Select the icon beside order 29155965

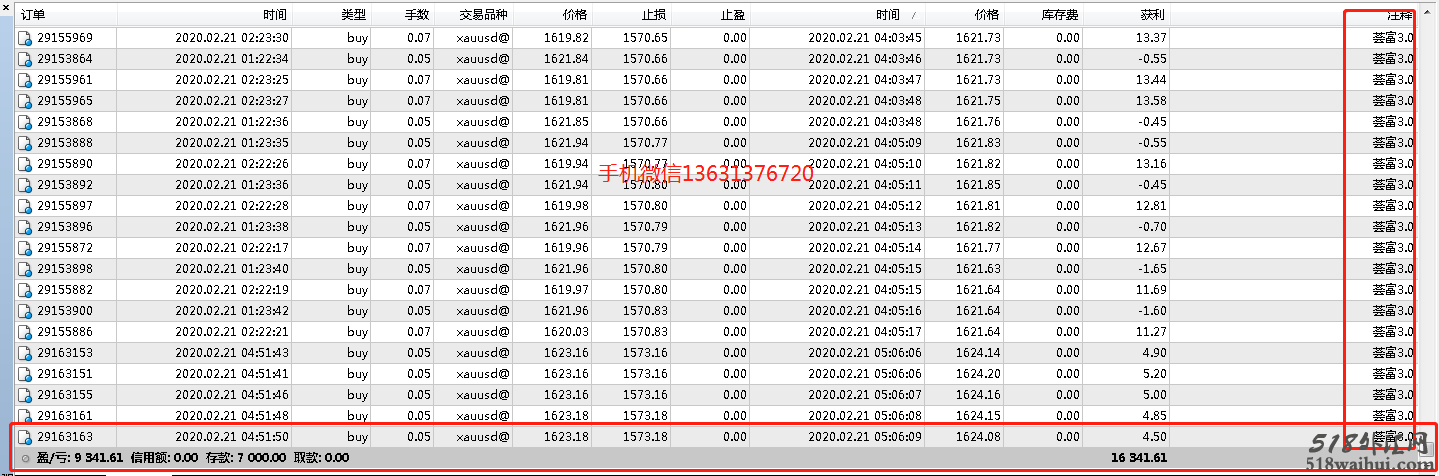coord(25,101)
